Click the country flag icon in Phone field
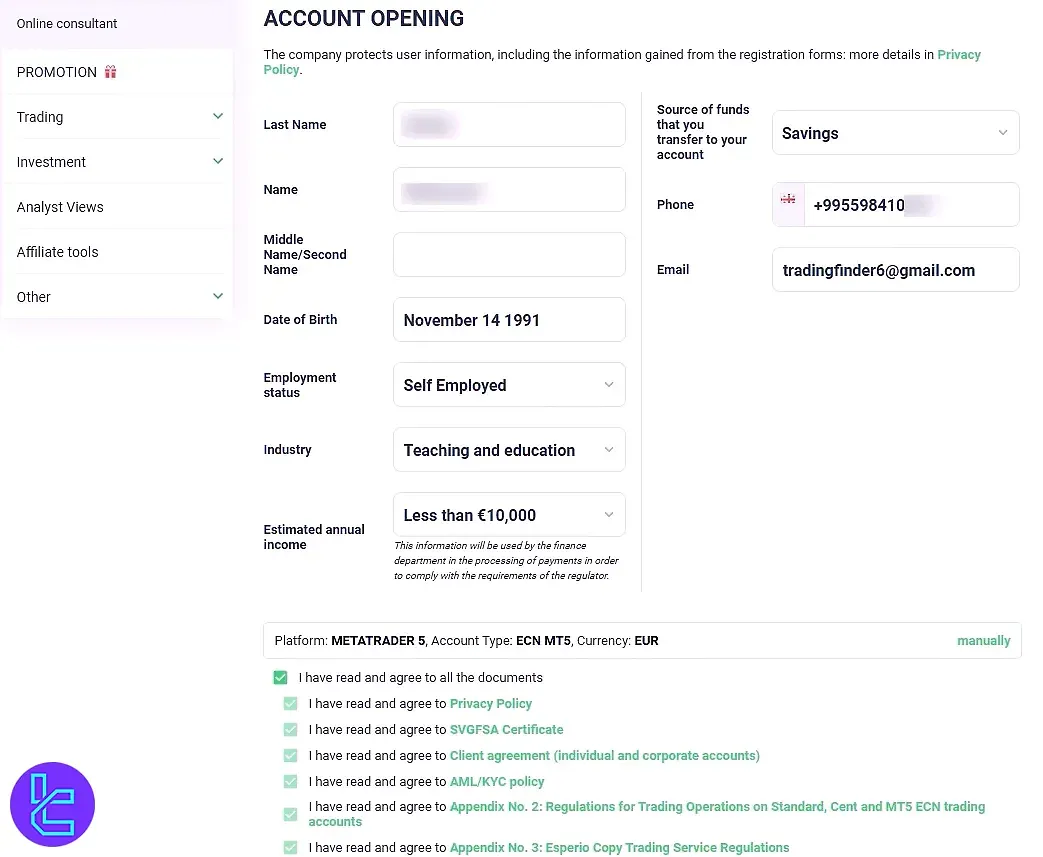This screenshot has height=857, width=1043. (x=788, y=200)
